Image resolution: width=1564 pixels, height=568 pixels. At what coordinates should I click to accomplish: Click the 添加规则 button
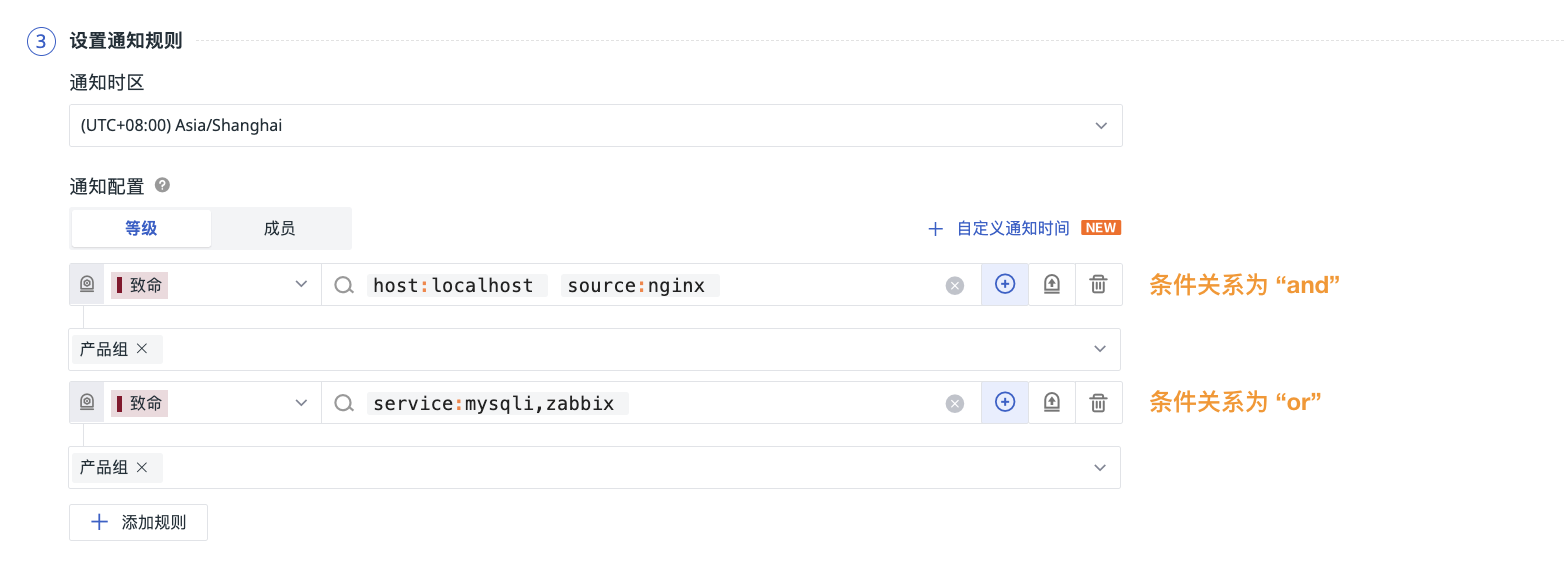click(x=139, y=522)
